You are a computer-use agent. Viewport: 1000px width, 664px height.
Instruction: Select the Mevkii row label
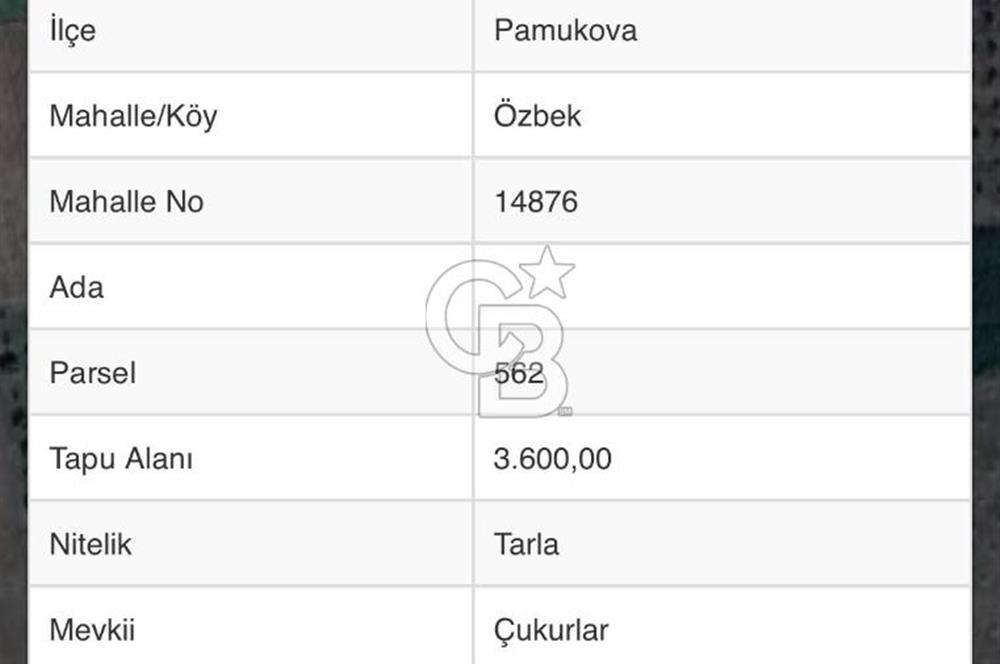pos(92,631)
